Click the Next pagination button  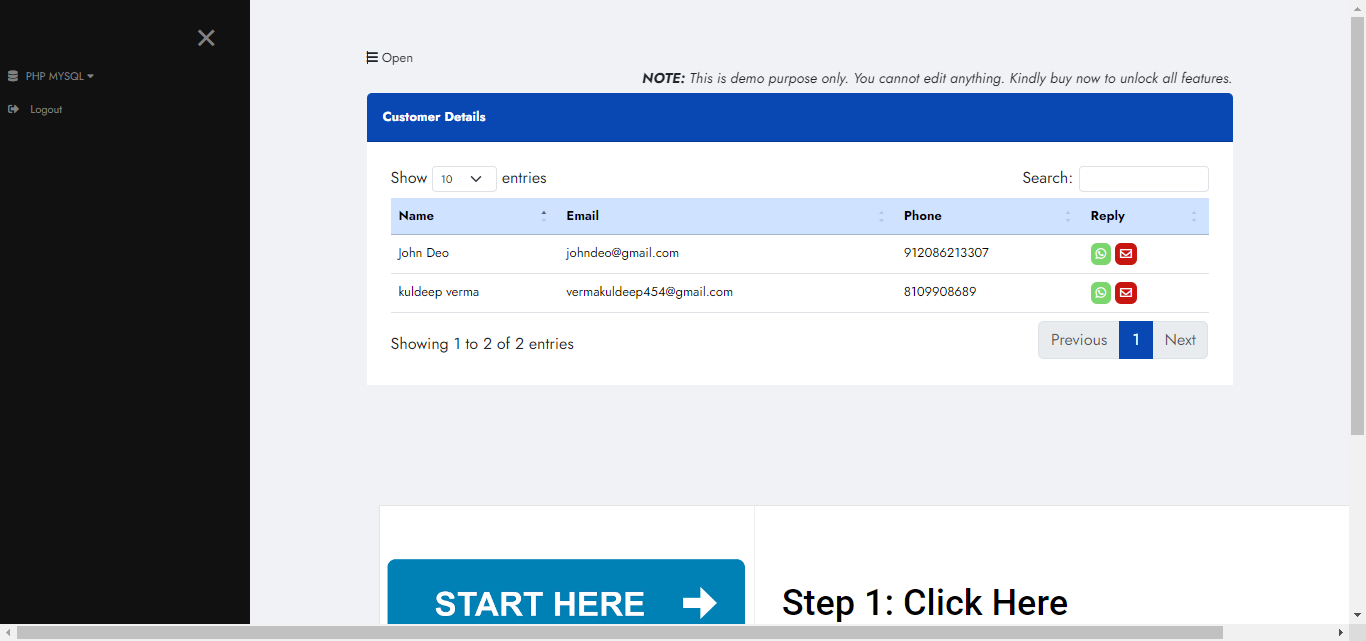coord(1180,340)
